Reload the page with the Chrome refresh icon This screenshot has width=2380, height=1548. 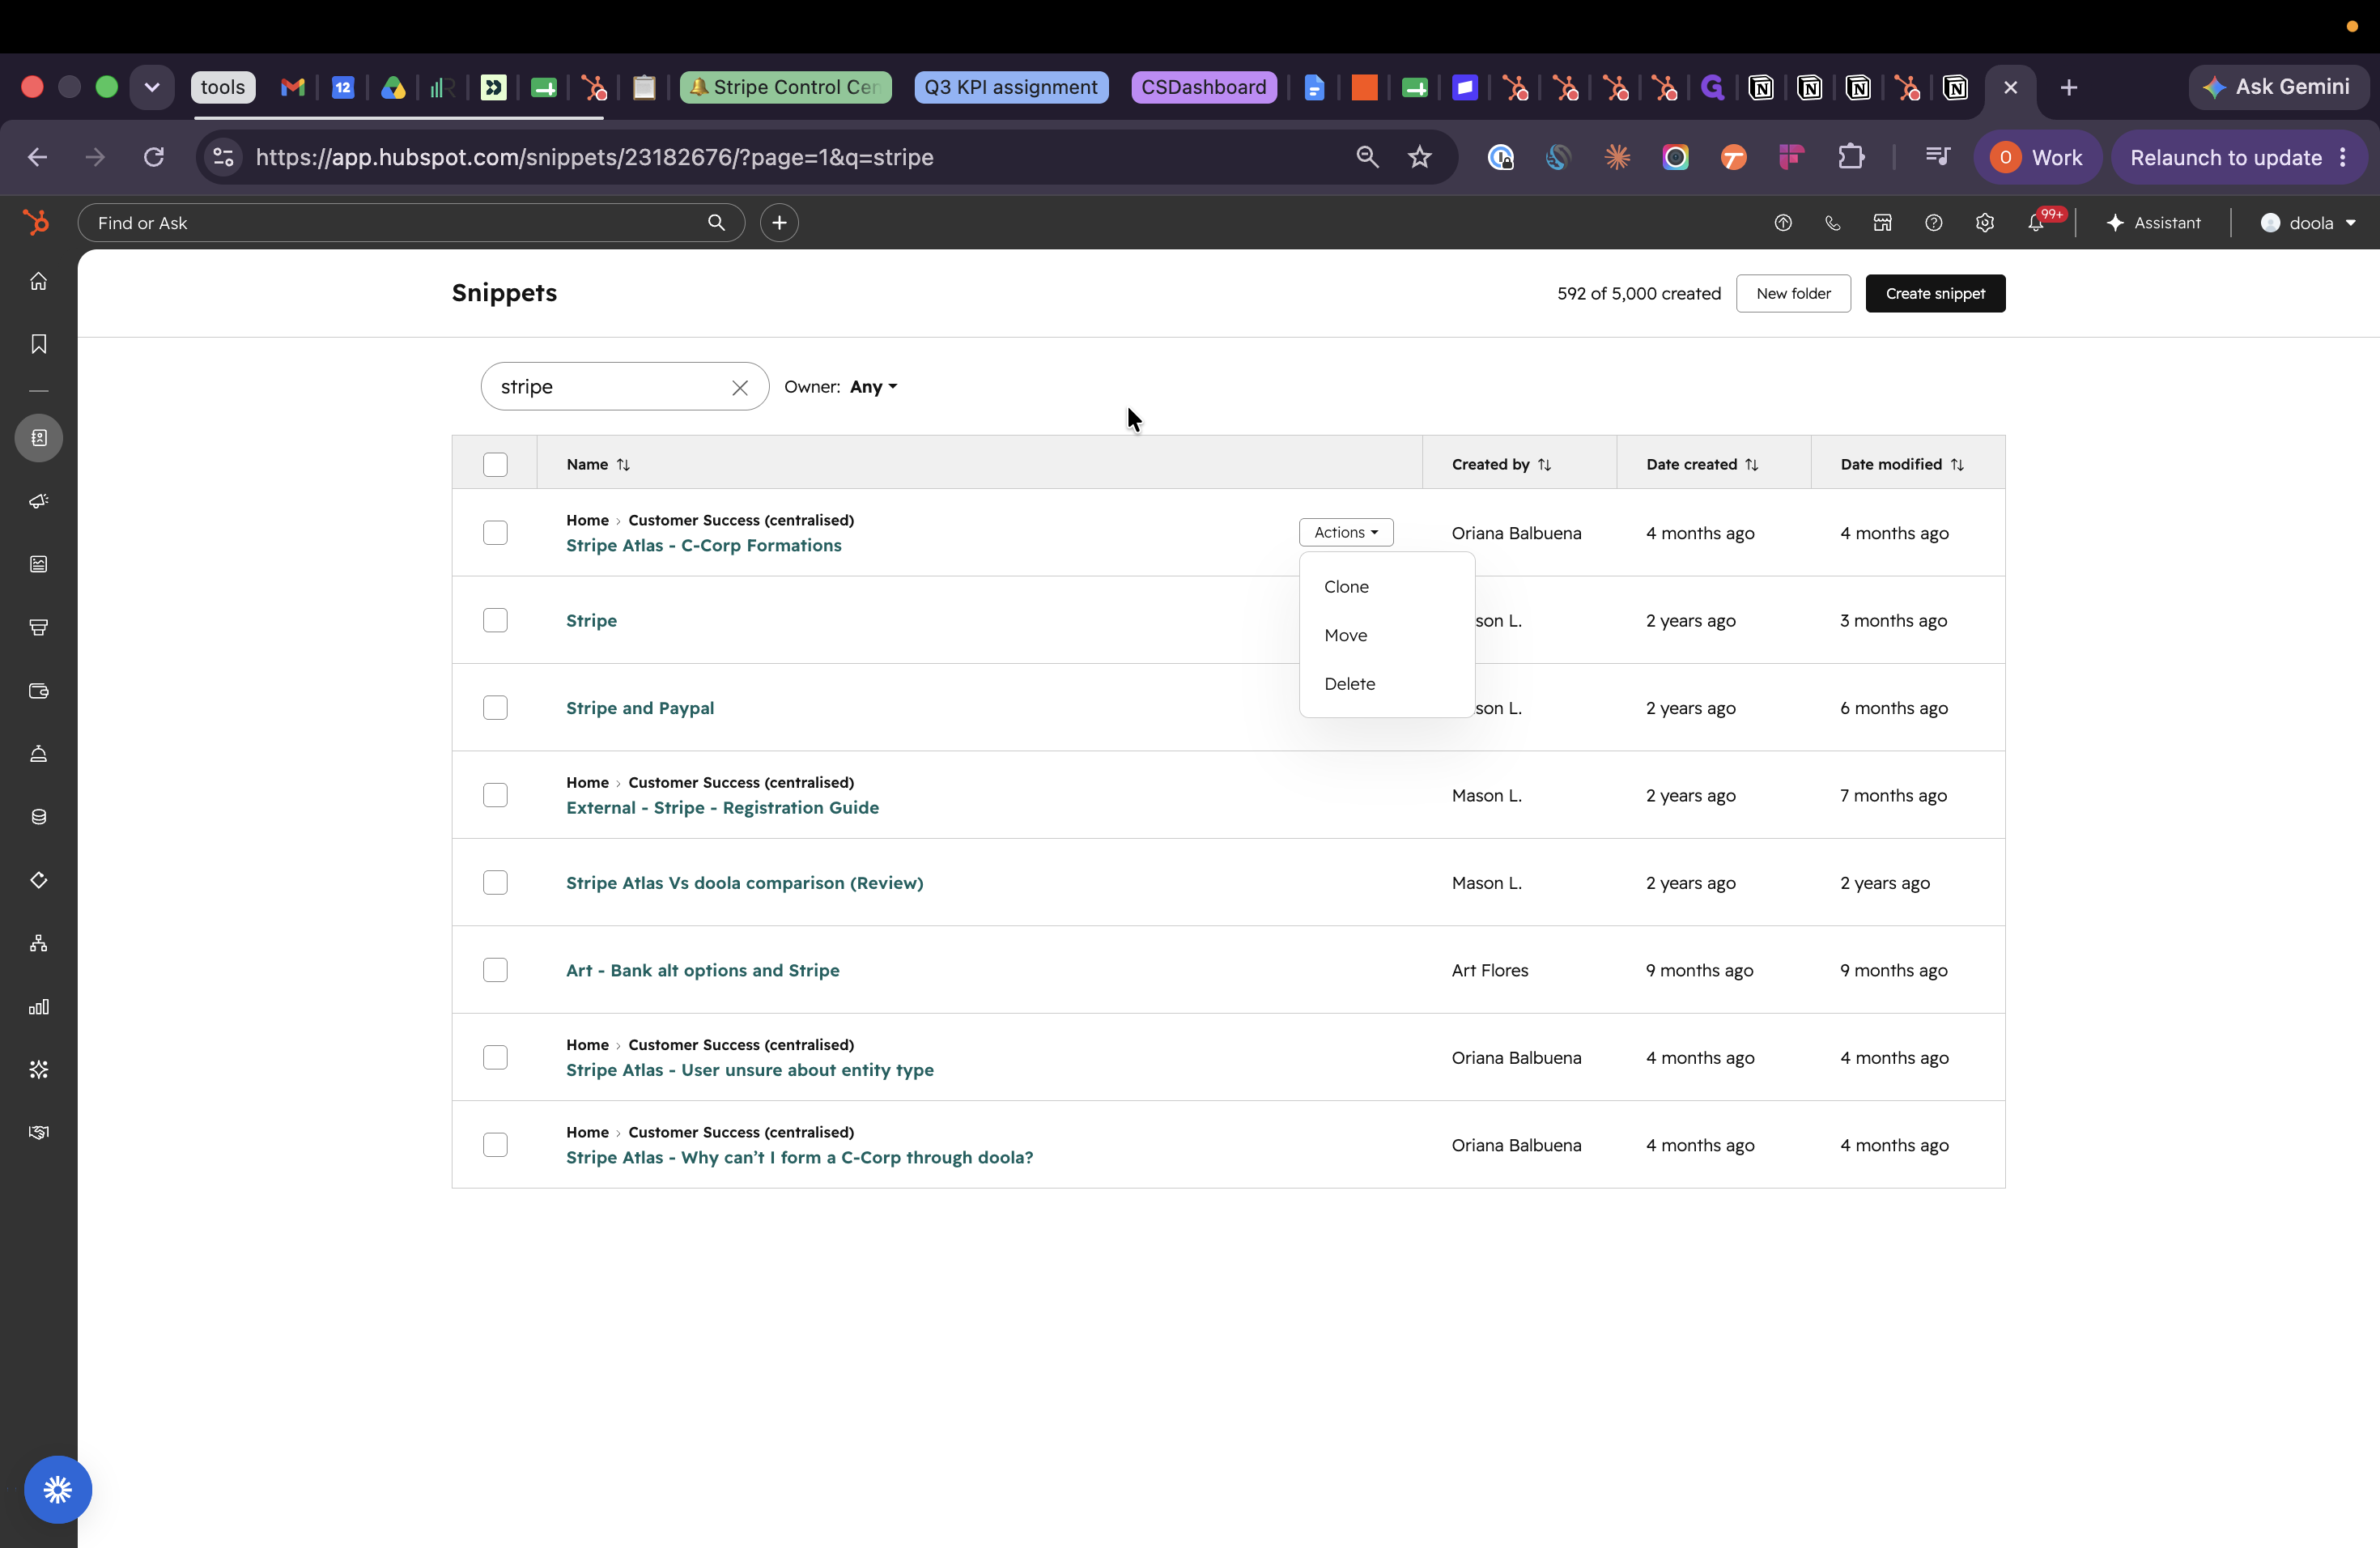pyautogui.click(x=153, y=157)
